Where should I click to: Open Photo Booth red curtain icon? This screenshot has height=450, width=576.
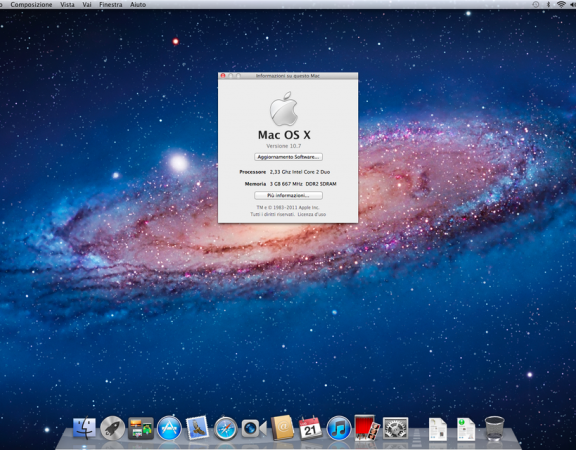tap(367, 428)
